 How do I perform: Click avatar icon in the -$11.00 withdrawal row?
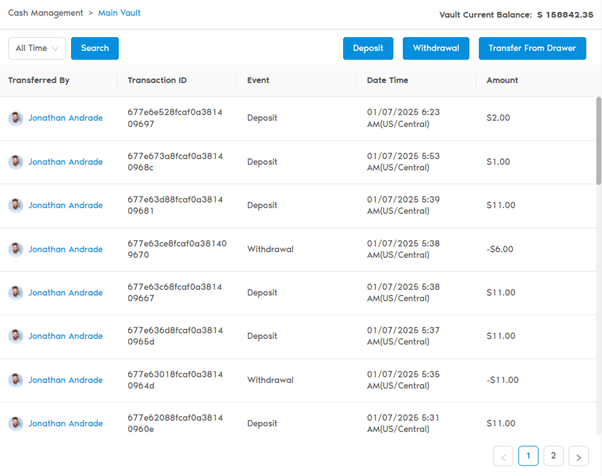coord(16,380)
